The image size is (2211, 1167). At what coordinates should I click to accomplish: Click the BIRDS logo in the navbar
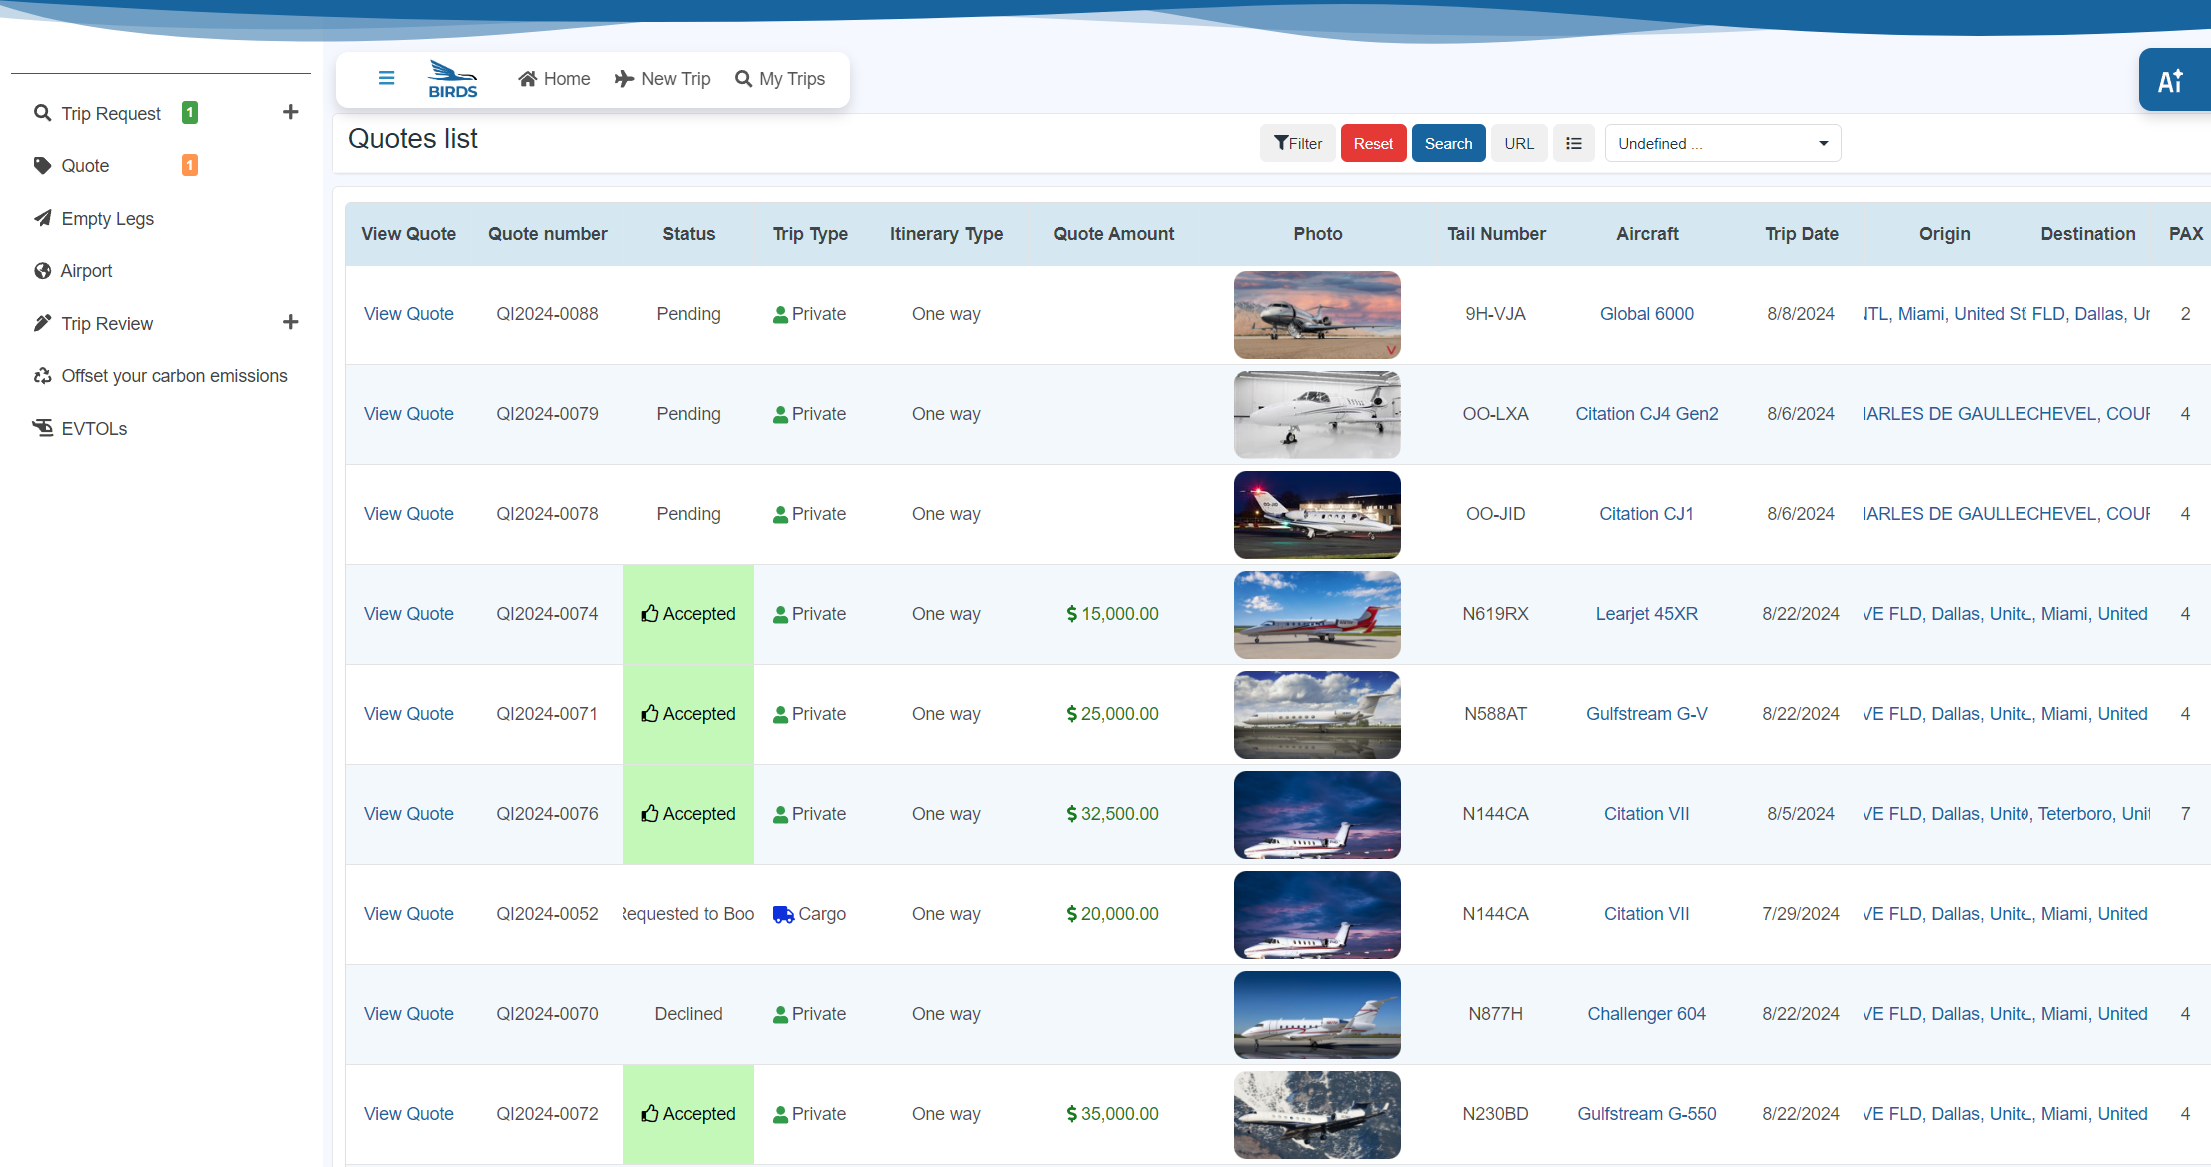click(452, 78)
